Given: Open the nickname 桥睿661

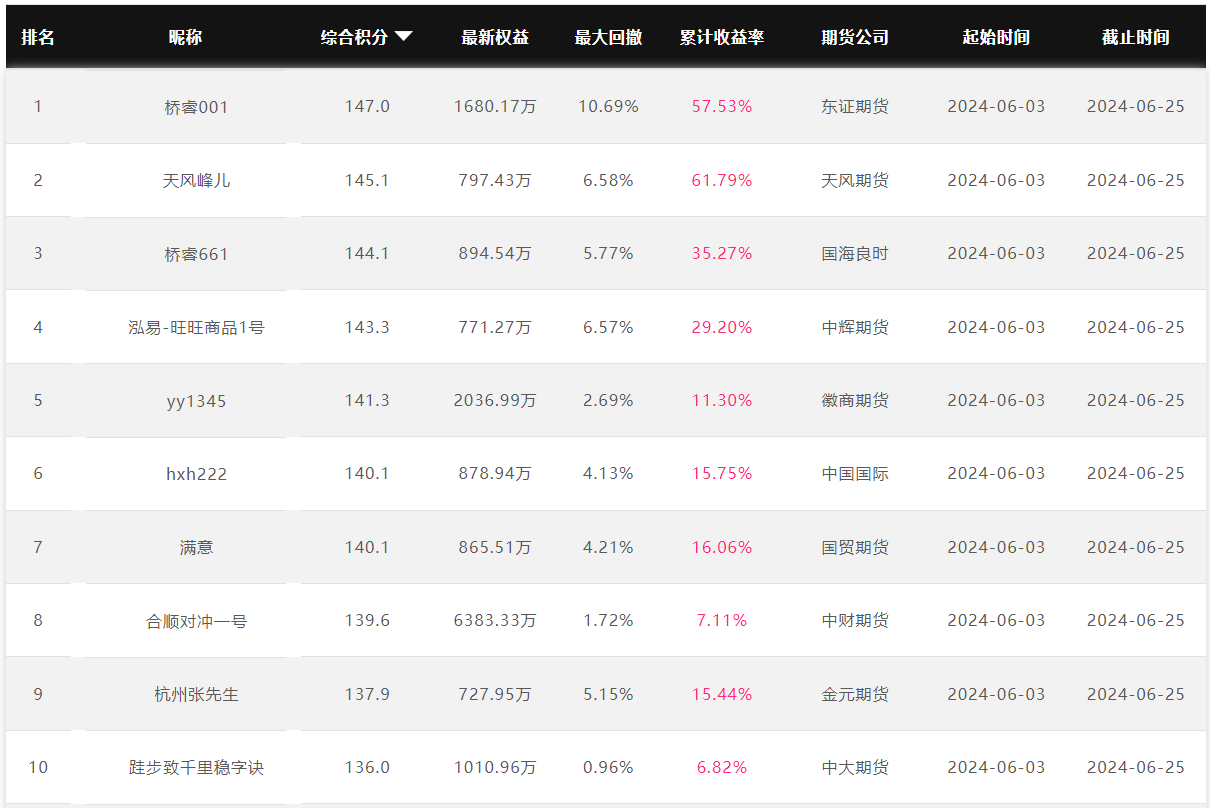Looking at the screenshot, I should [x=196, y=254].
